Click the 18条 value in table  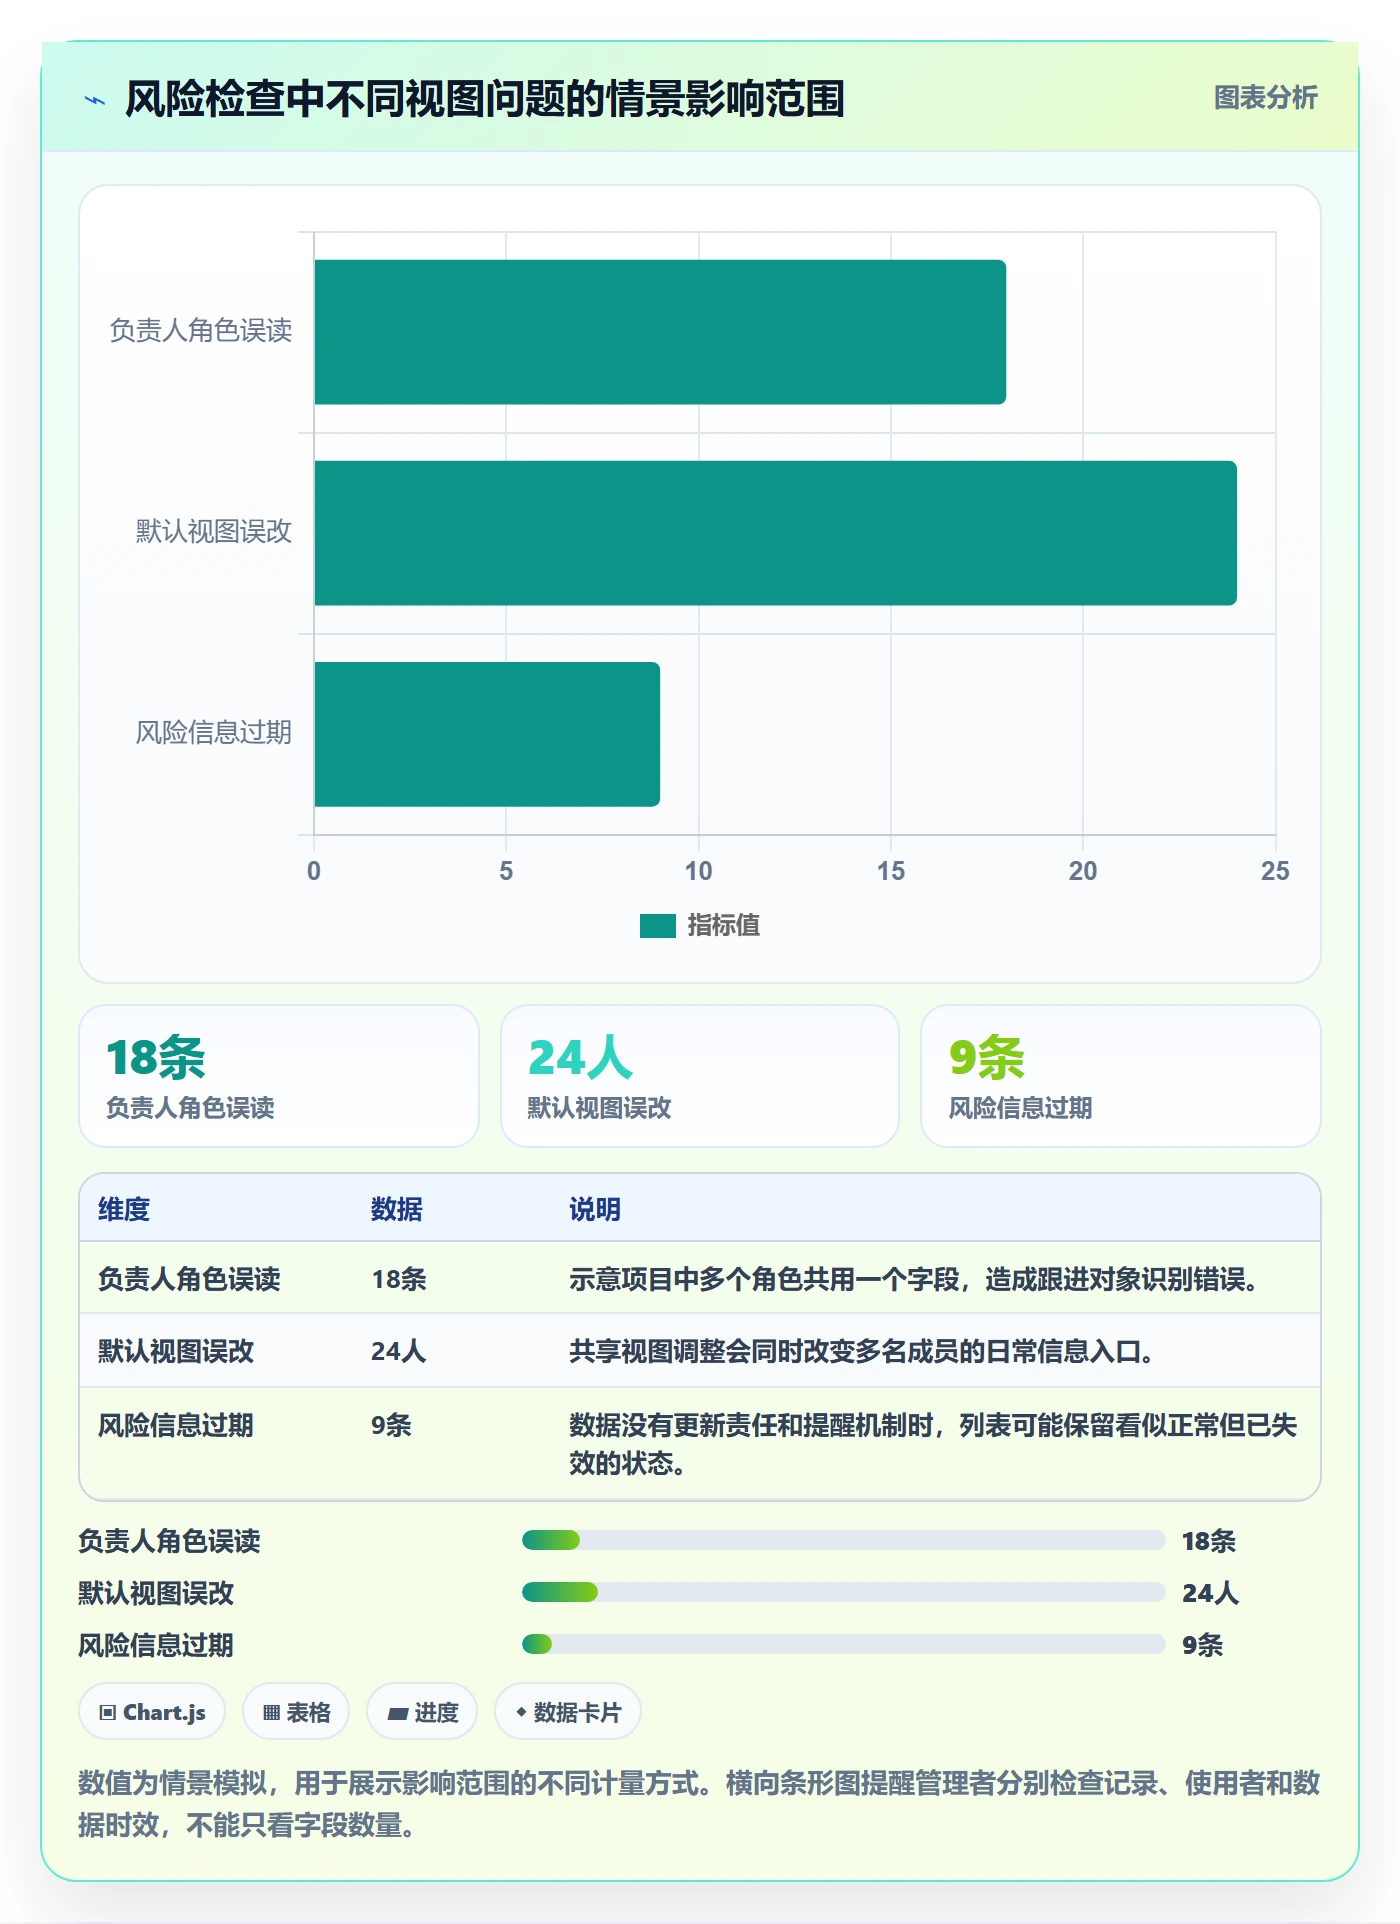399,1279
